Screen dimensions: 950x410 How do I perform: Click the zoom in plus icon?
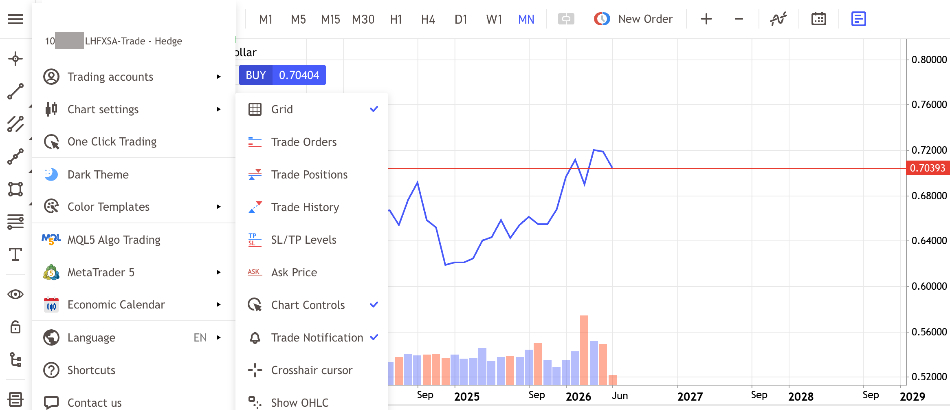tap(706, 19)
